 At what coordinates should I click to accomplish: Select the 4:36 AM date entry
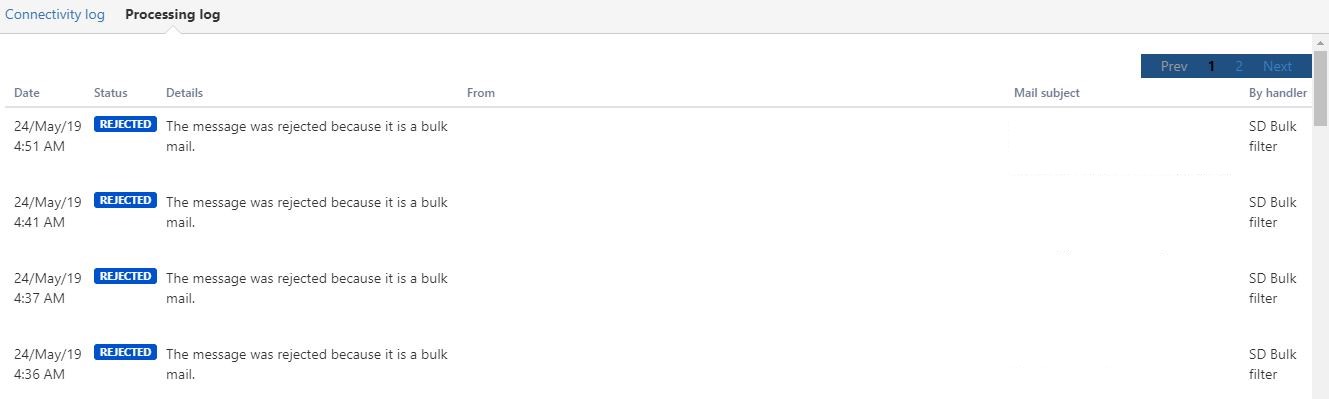48,364
